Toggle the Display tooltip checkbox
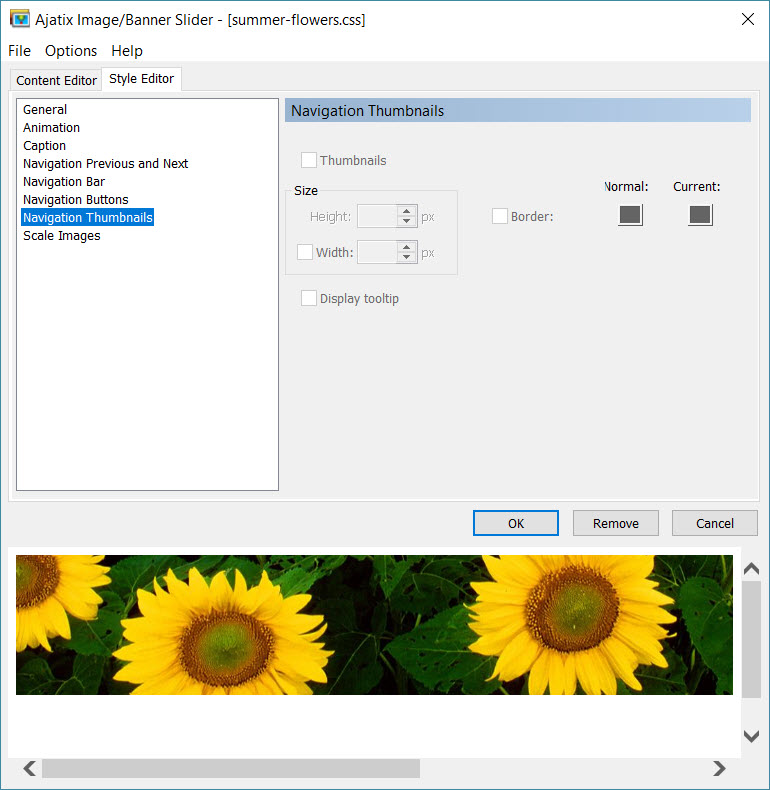Image resolution: width=770 pixels, height=790 pixels. [309, 298]
